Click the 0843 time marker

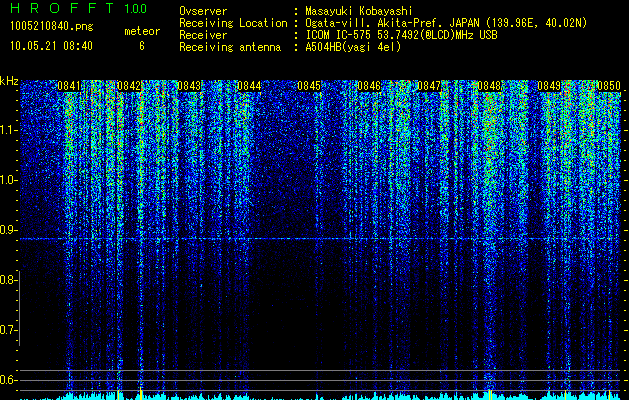click(189, 86)
